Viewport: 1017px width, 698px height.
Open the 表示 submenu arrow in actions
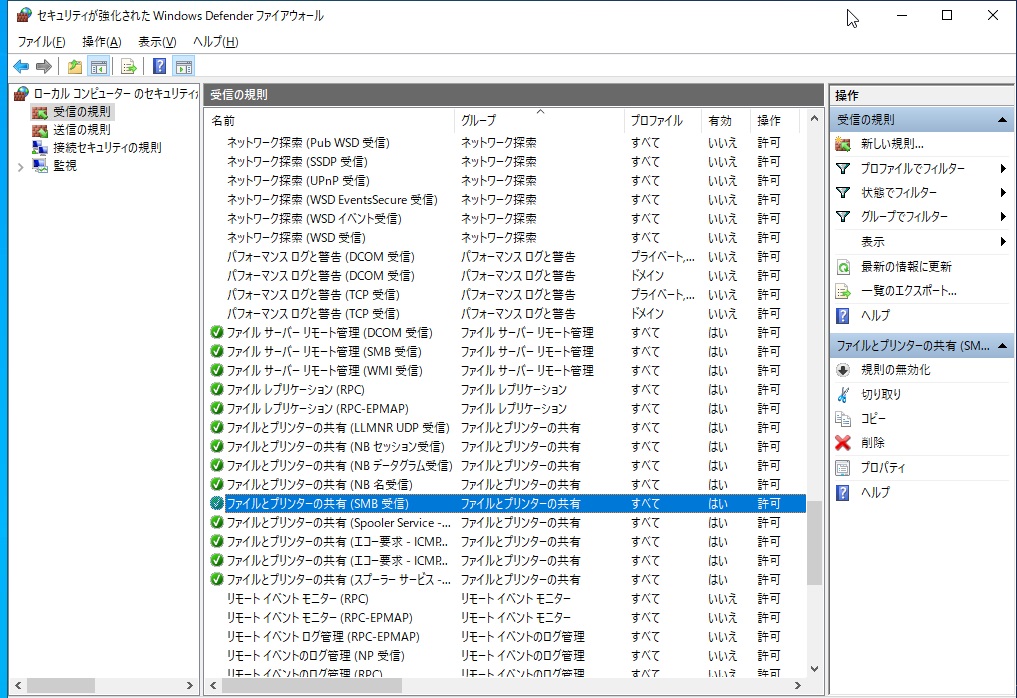(x=1003, y=241)
